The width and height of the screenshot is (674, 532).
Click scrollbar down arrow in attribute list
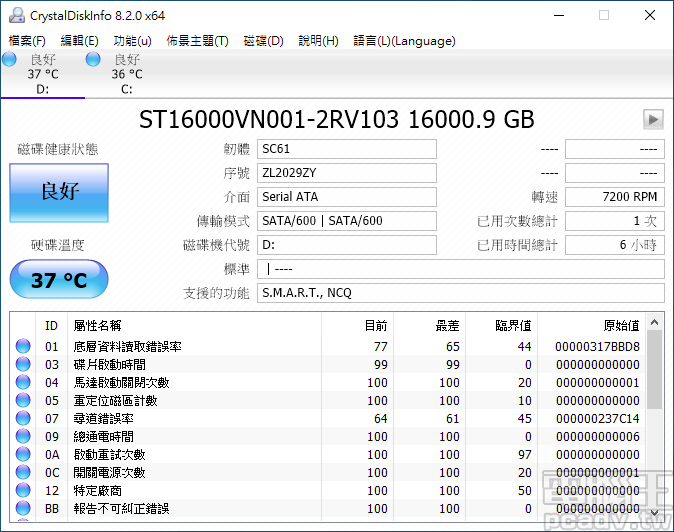(x=655, y=512)
